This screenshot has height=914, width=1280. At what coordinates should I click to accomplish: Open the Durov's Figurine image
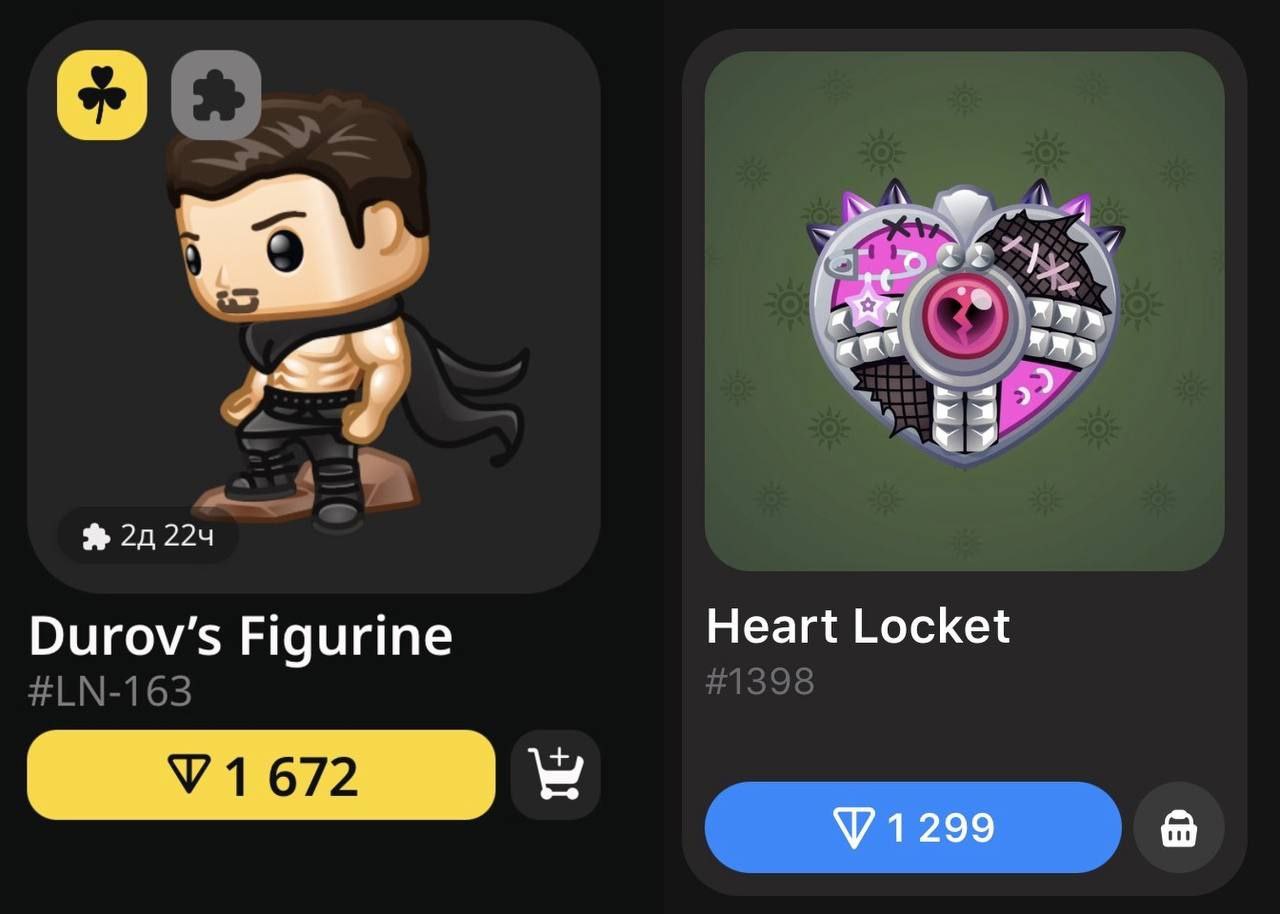pos(313,307)
